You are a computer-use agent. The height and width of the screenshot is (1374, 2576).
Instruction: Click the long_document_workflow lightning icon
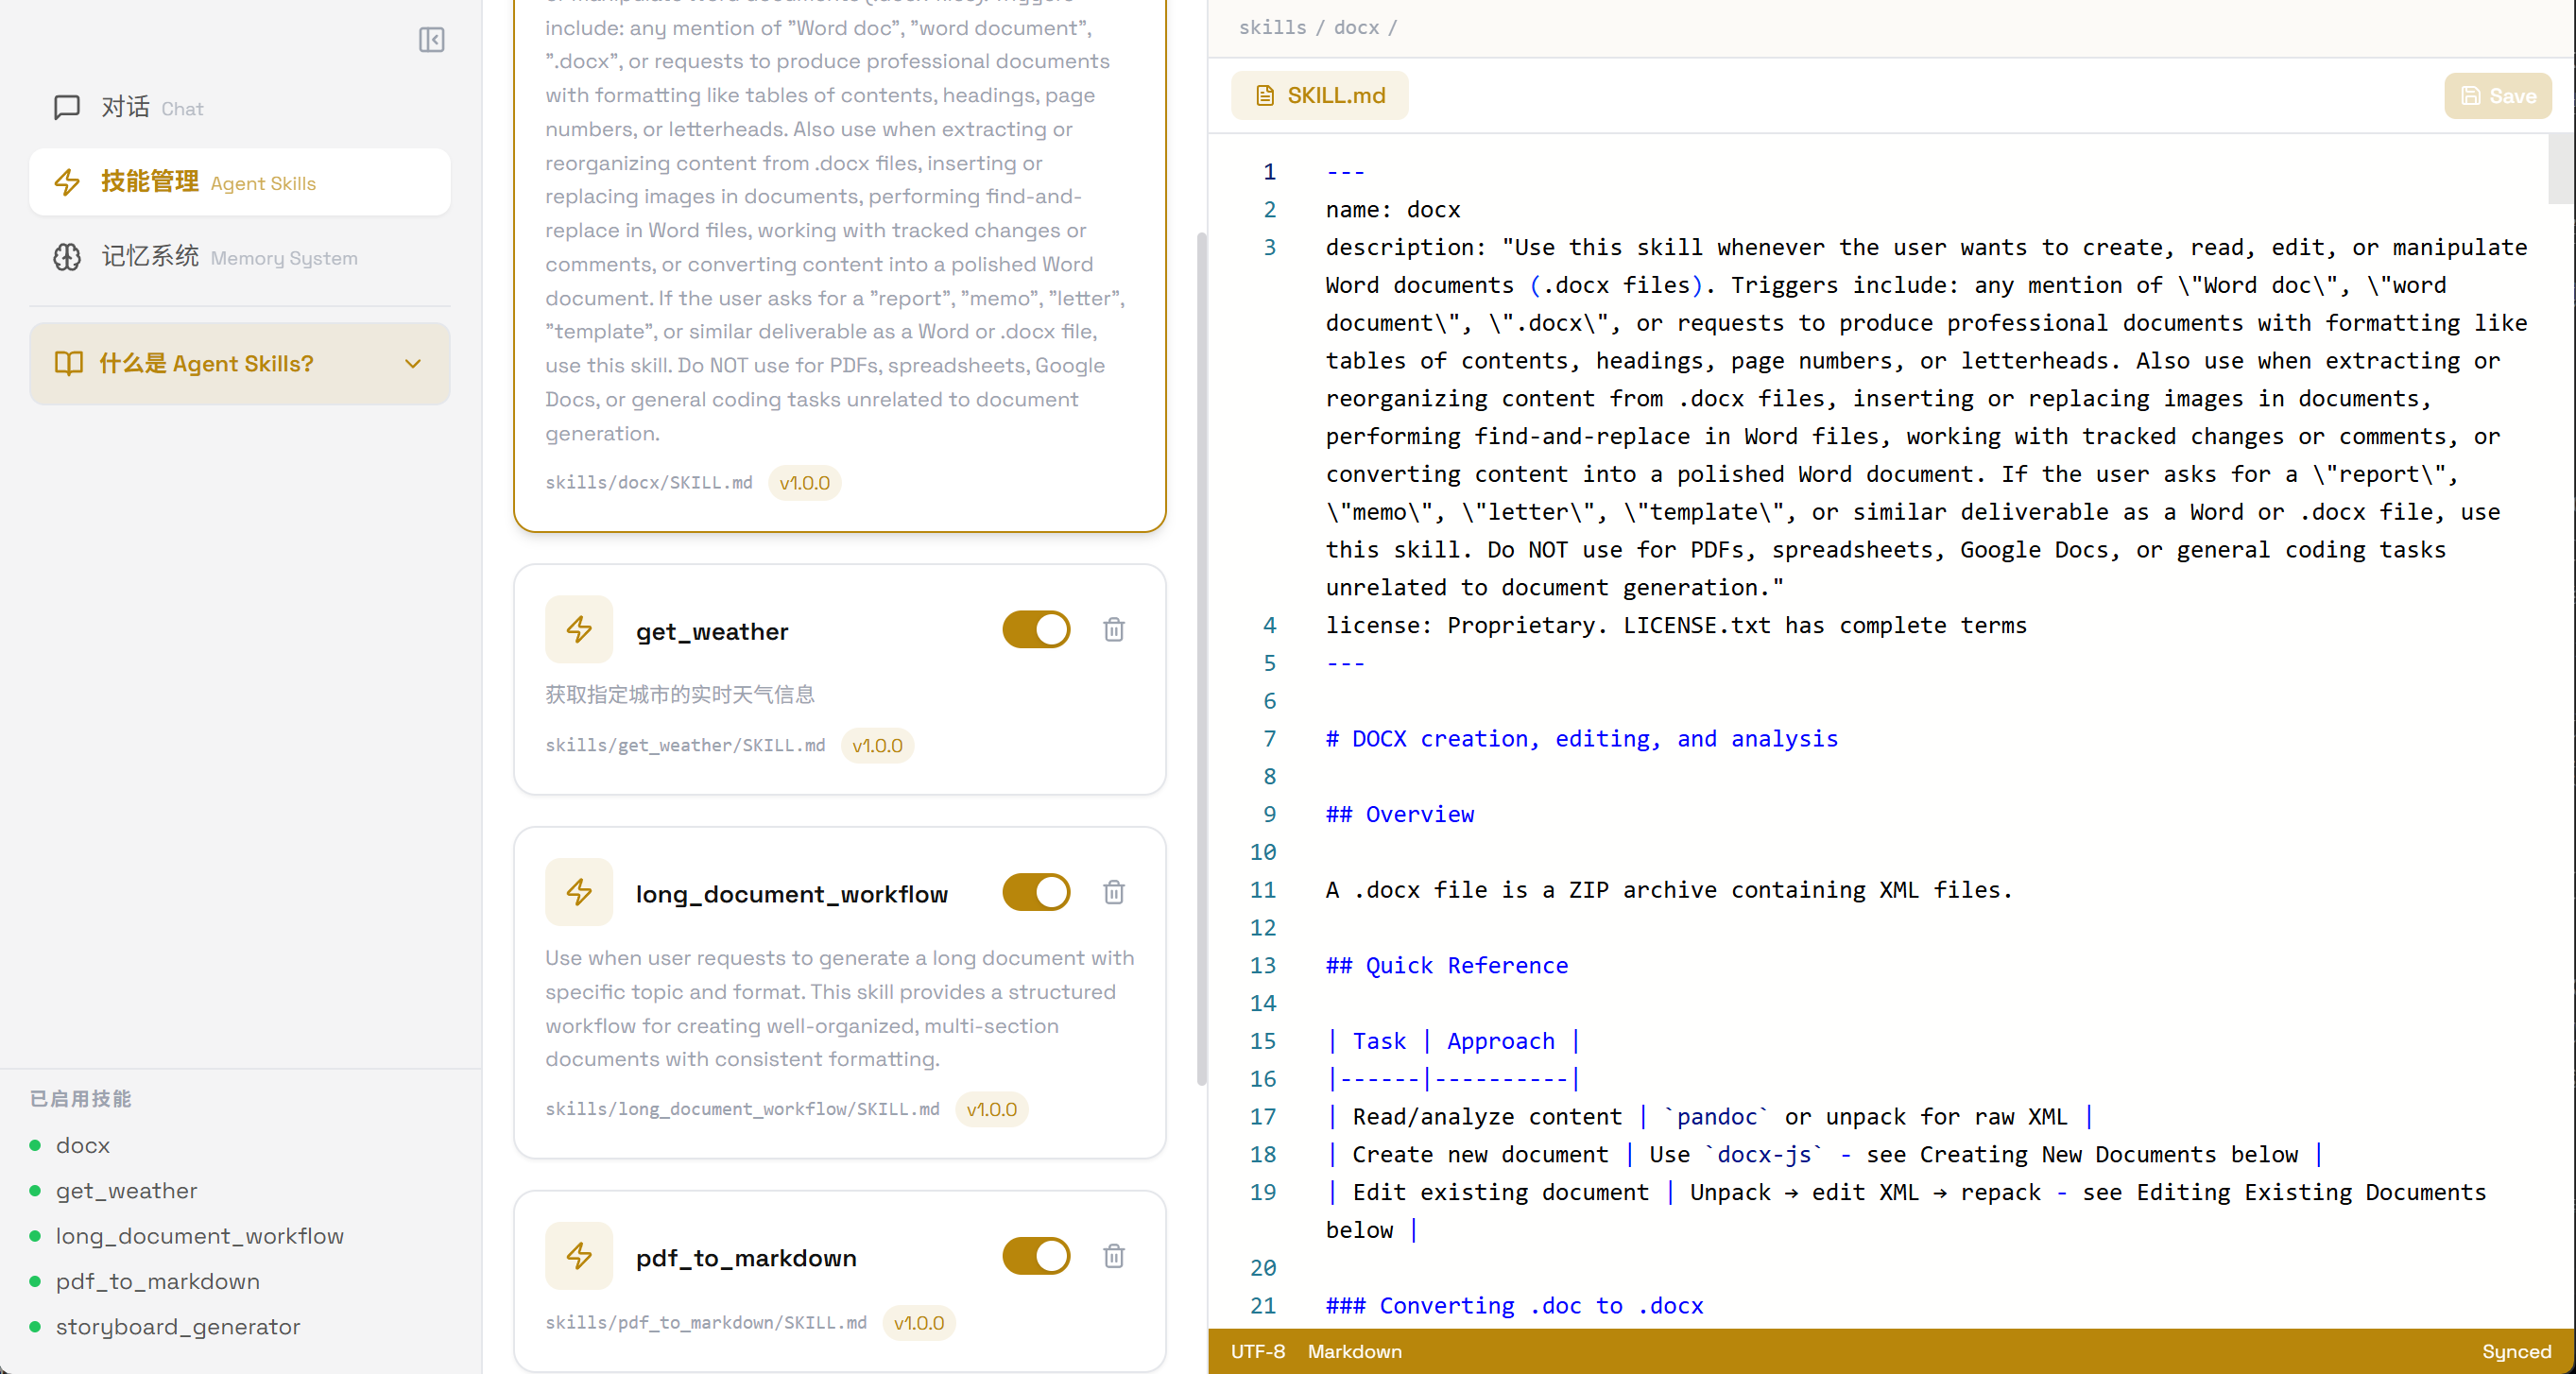click(x=579, y=892)
